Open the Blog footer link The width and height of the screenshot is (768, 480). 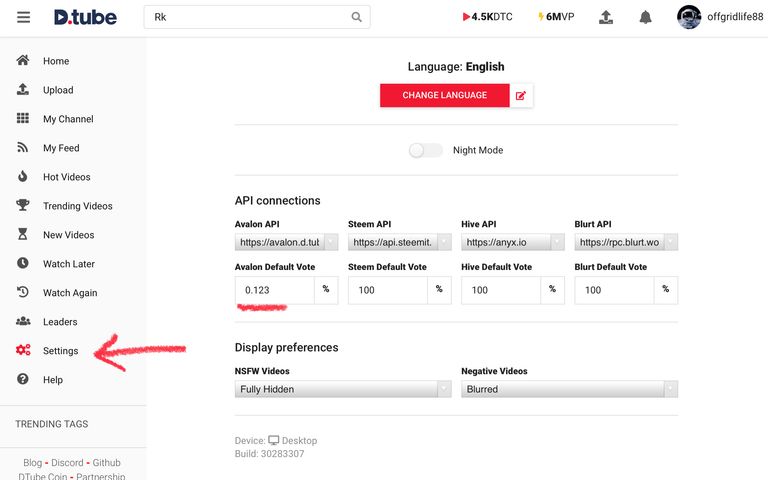(x=32, y=462)
